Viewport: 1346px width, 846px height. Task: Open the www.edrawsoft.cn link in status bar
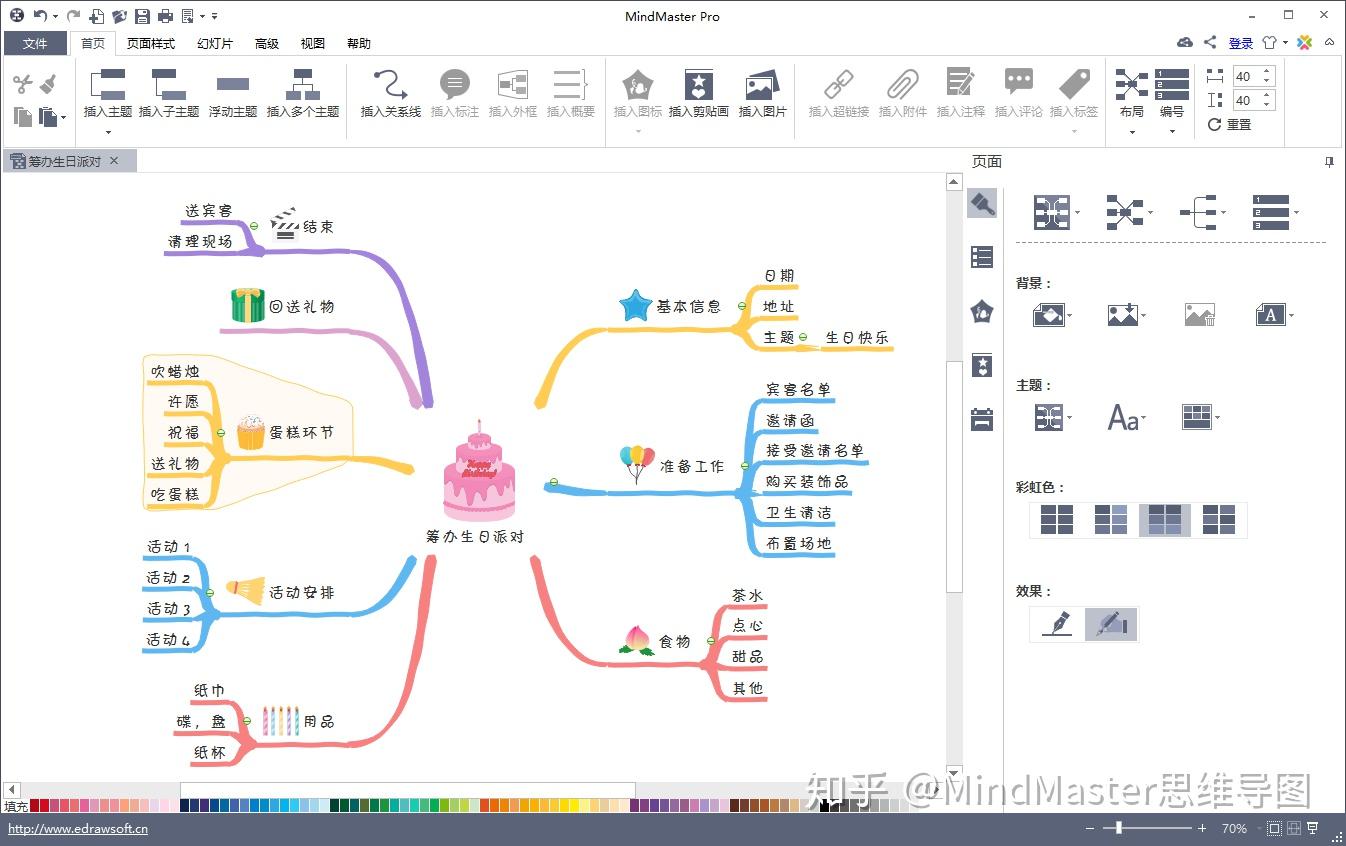pyautogui.click(x=78, y=829)
